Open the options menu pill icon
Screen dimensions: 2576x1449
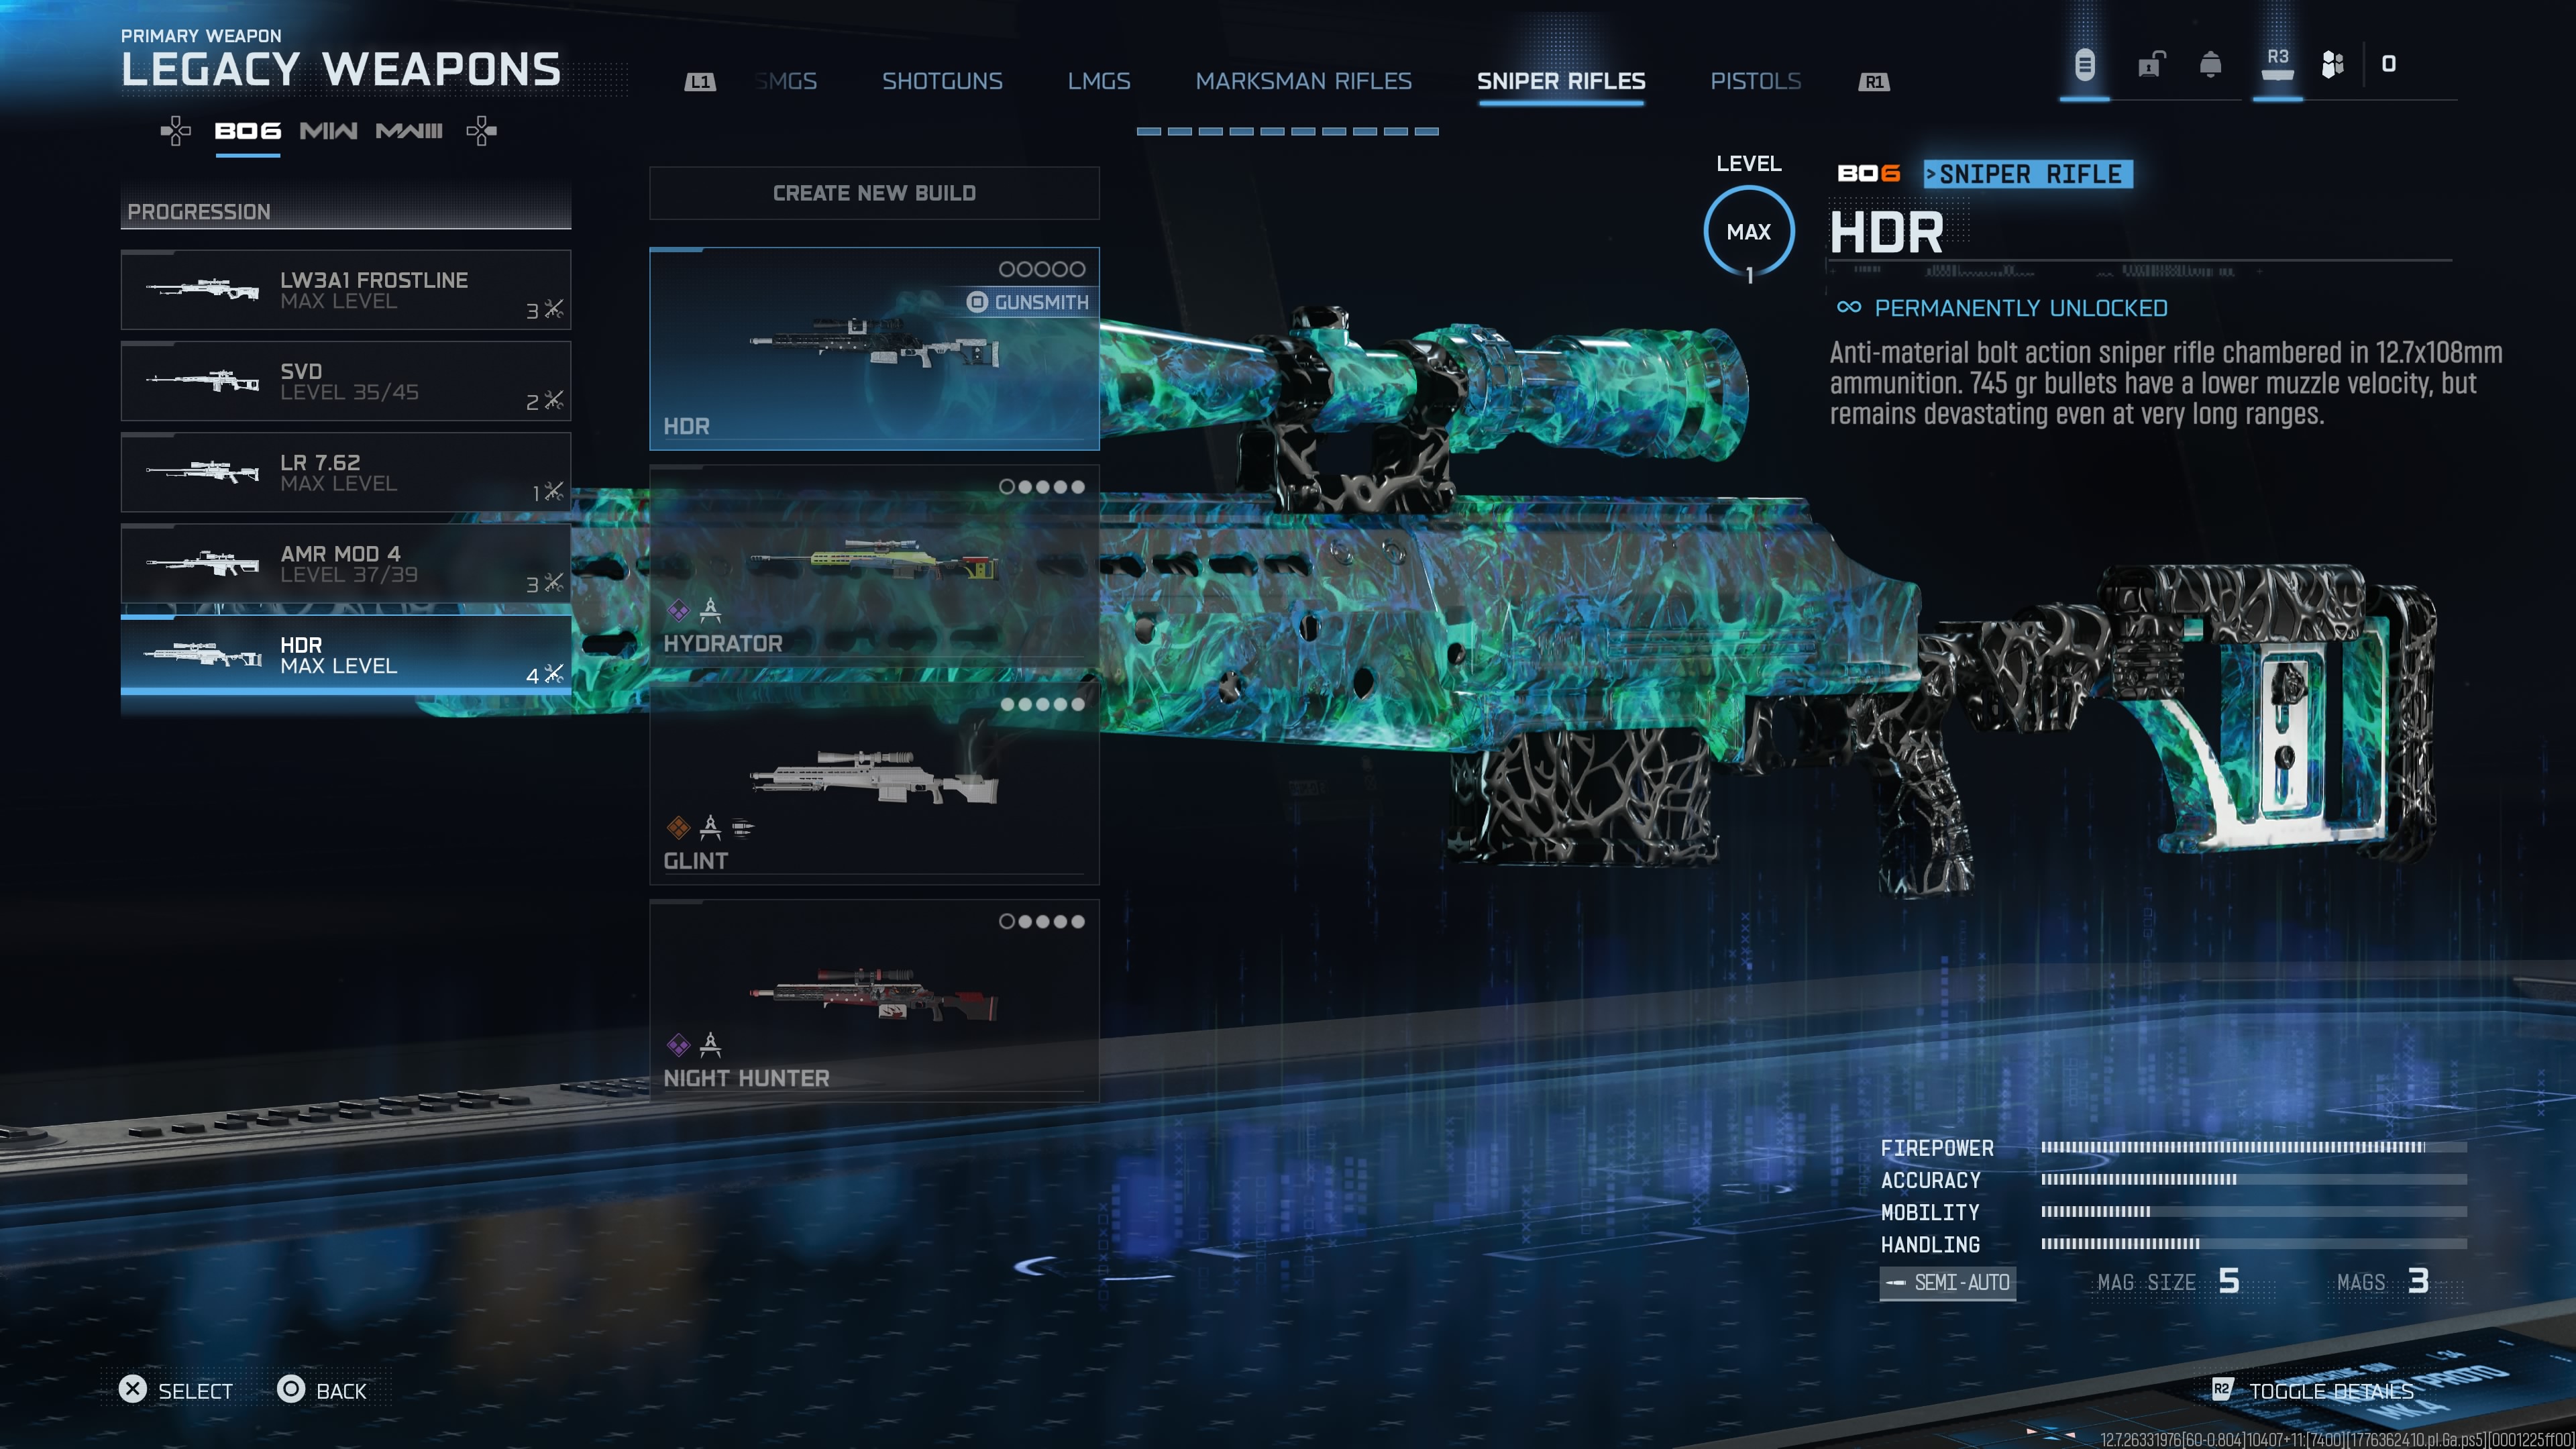[2084, 65]
